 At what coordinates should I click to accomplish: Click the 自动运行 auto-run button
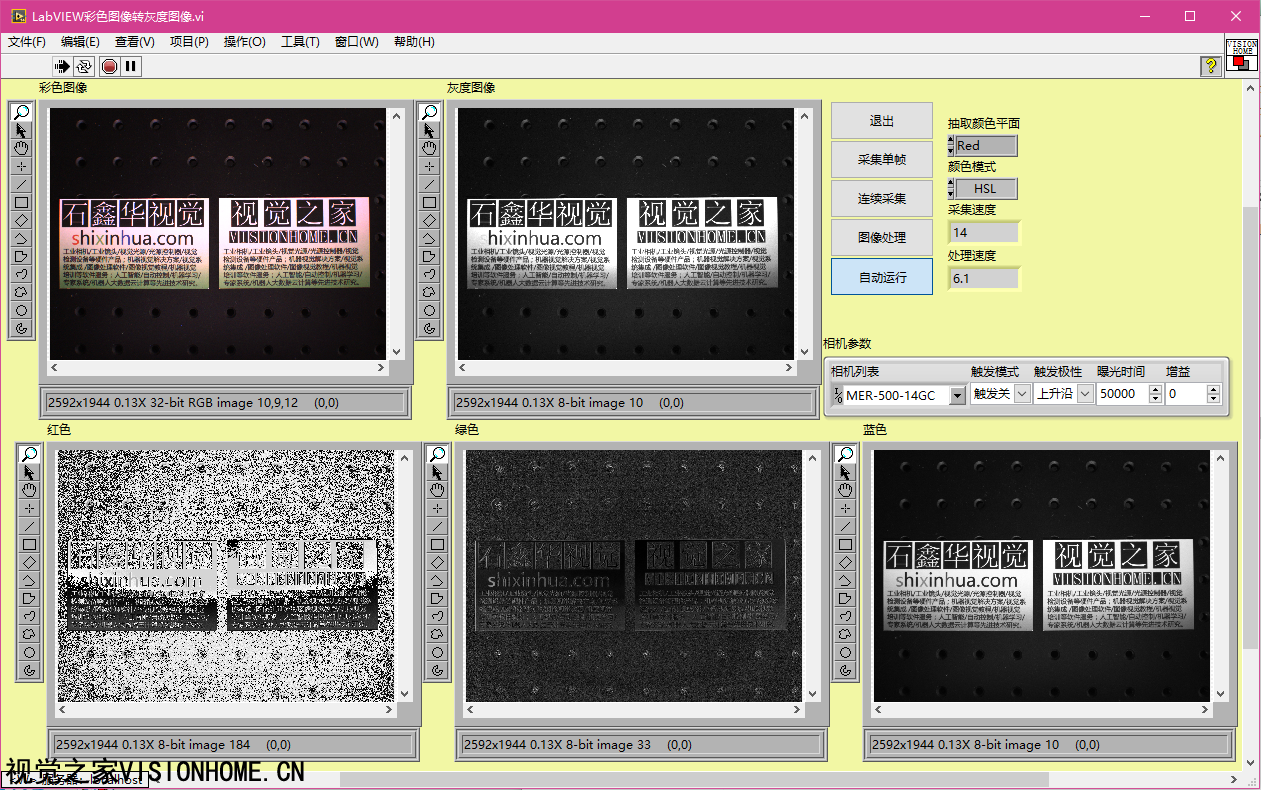(x=882, y=277)
